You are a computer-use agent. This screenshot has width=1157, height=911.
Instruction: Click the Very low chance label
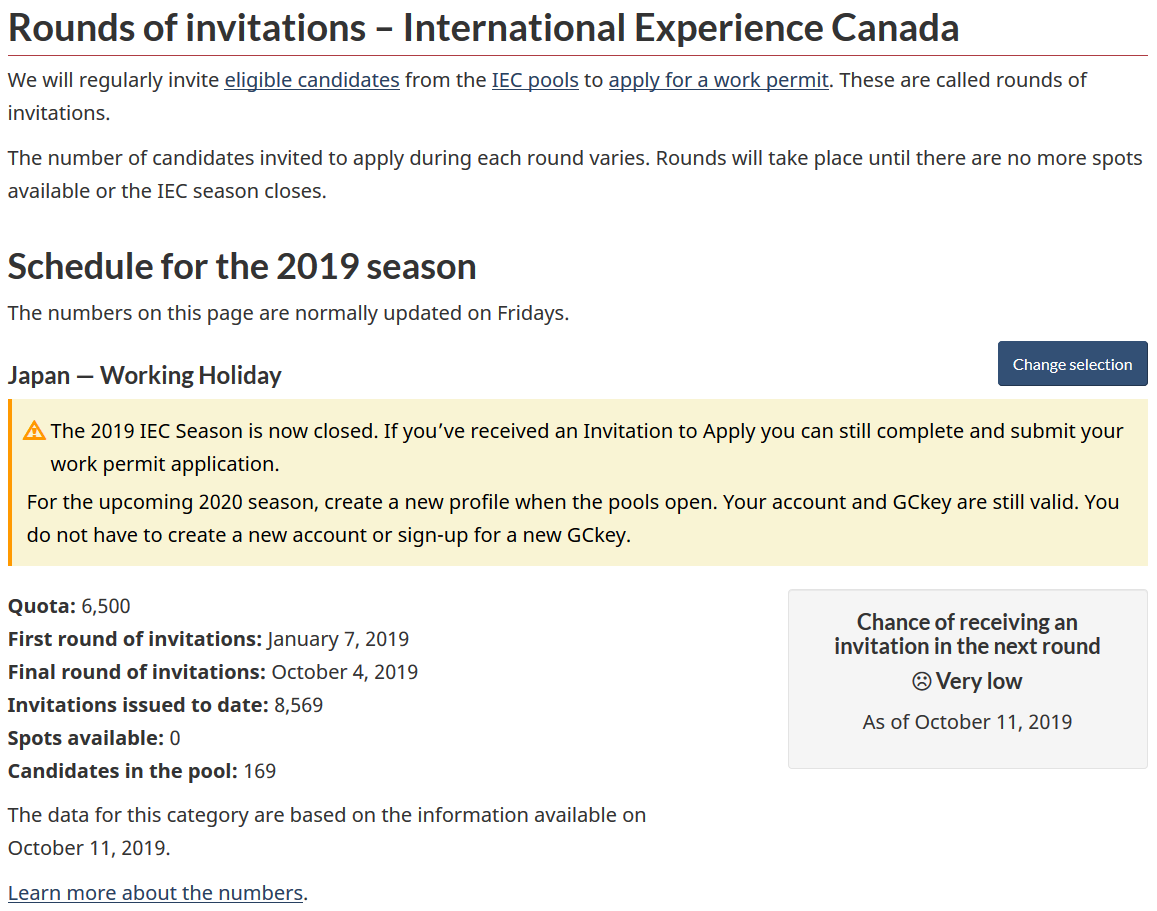pos(979,682)
